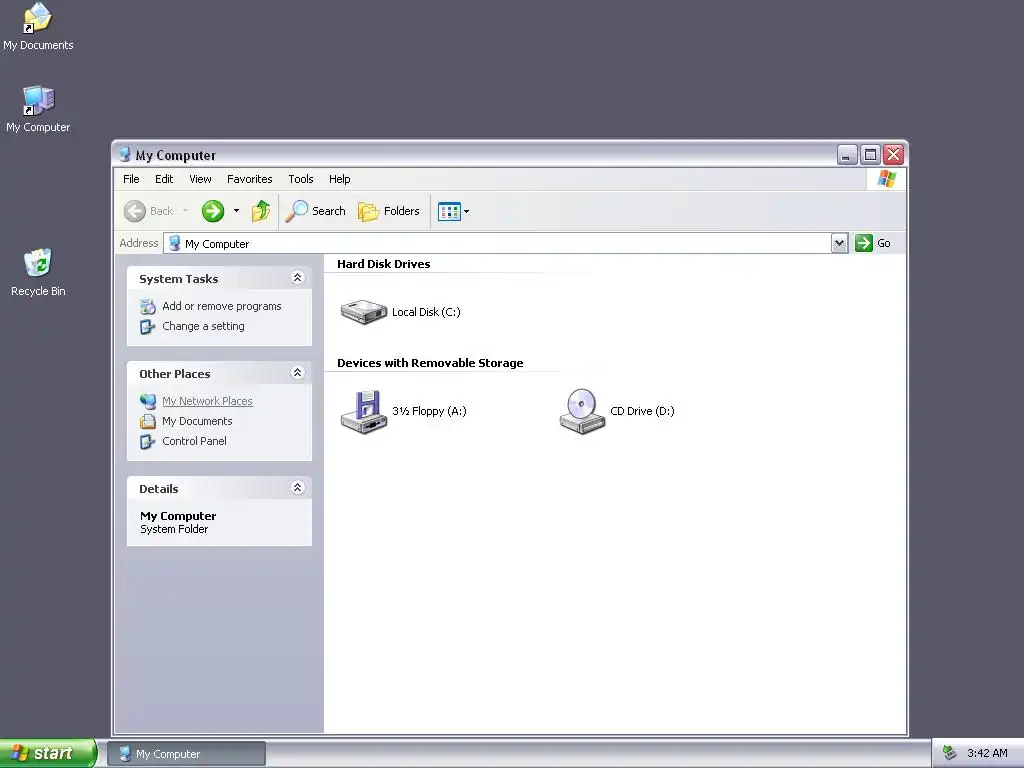This screenshot has width=1024, height=768.
Task: Click Devices with Removable Storage header
Action: [430, 363]
